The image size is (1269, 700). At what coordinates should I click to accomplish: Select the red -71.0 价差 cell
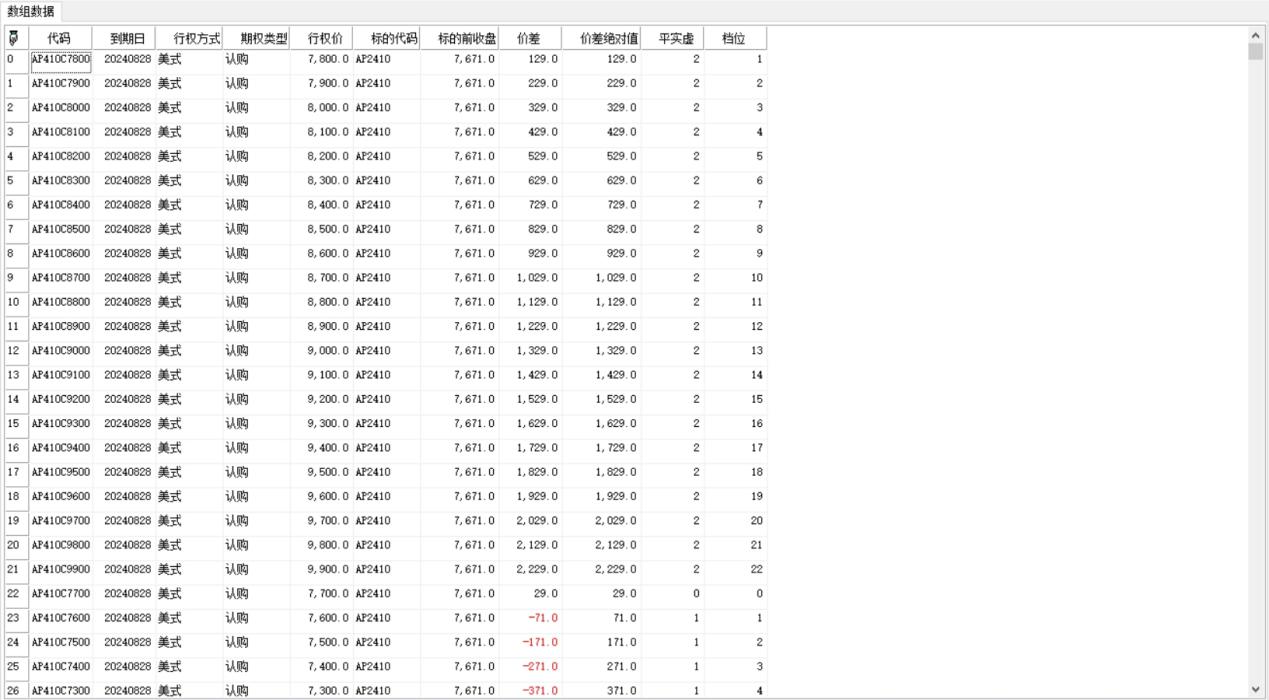click(531, 618)
